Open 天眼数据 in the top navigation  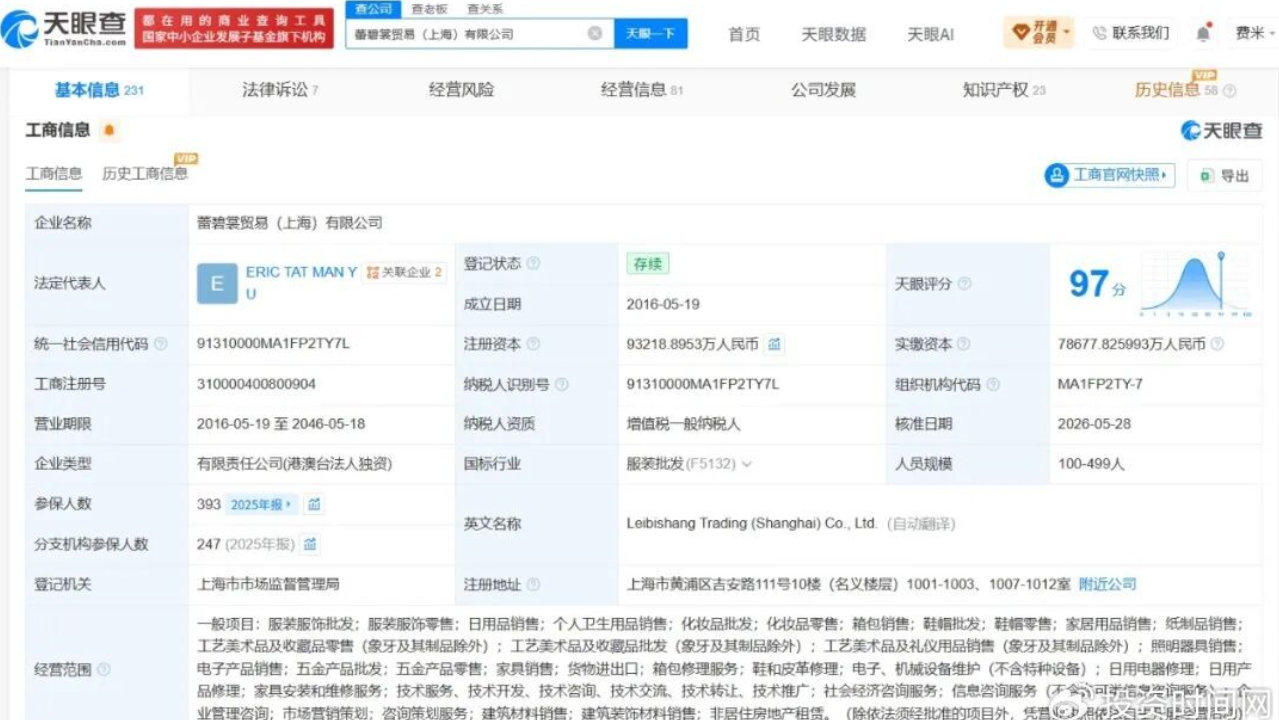click(x=834, y=34)
